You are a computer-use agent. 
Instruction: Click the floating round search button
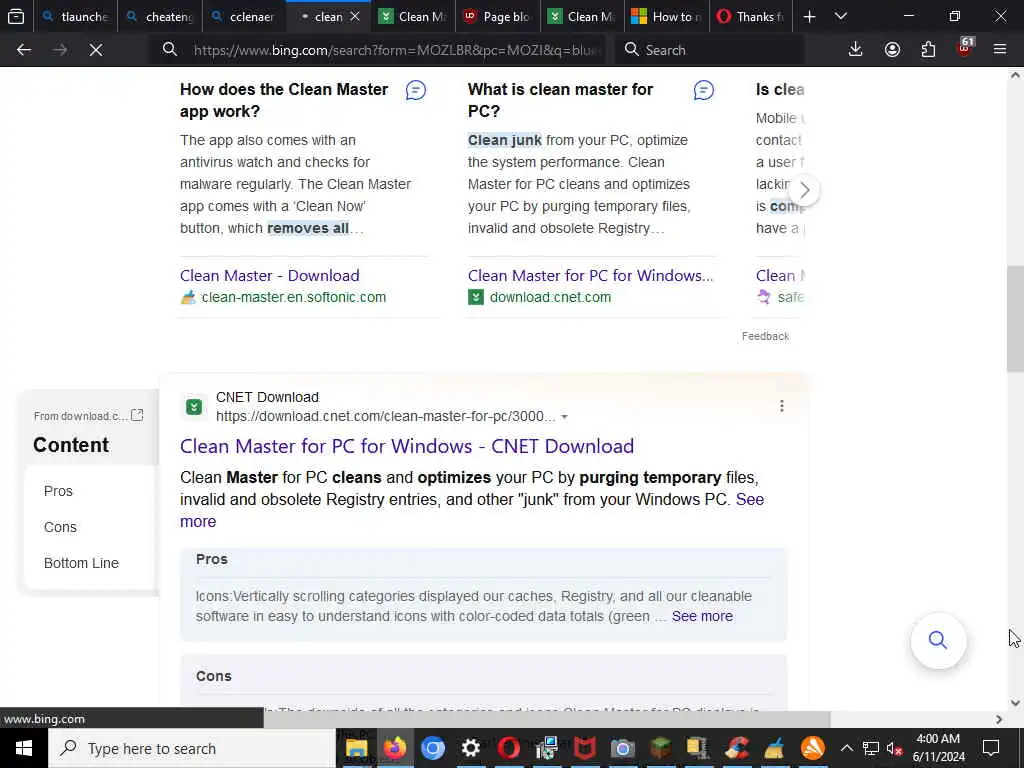(938, 640)
